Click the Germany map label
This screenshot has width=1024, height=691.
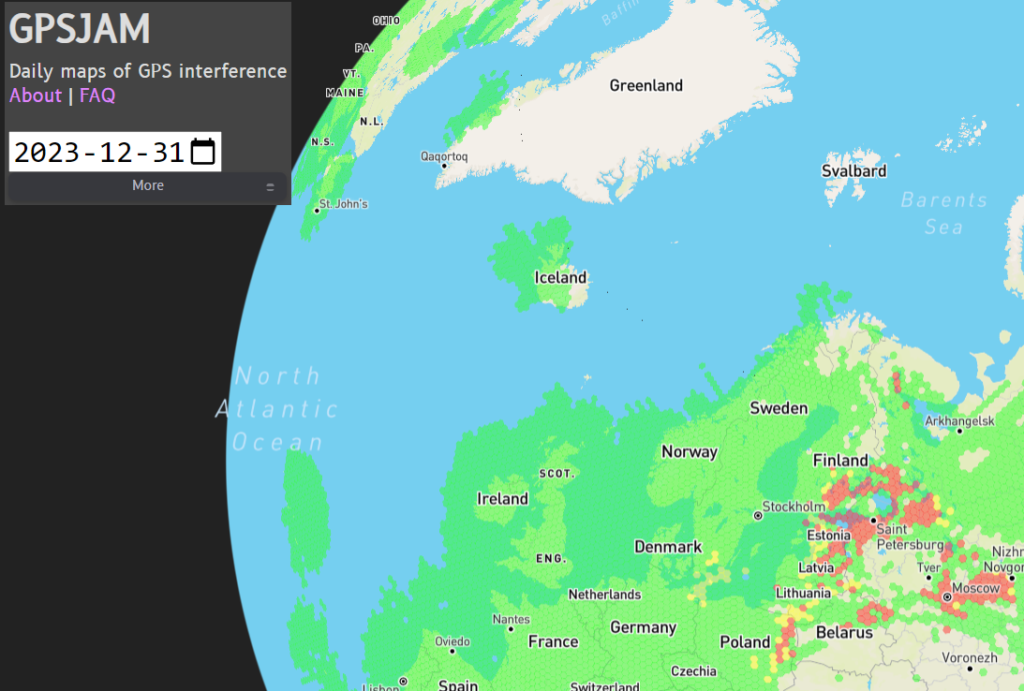click(643, 628)
